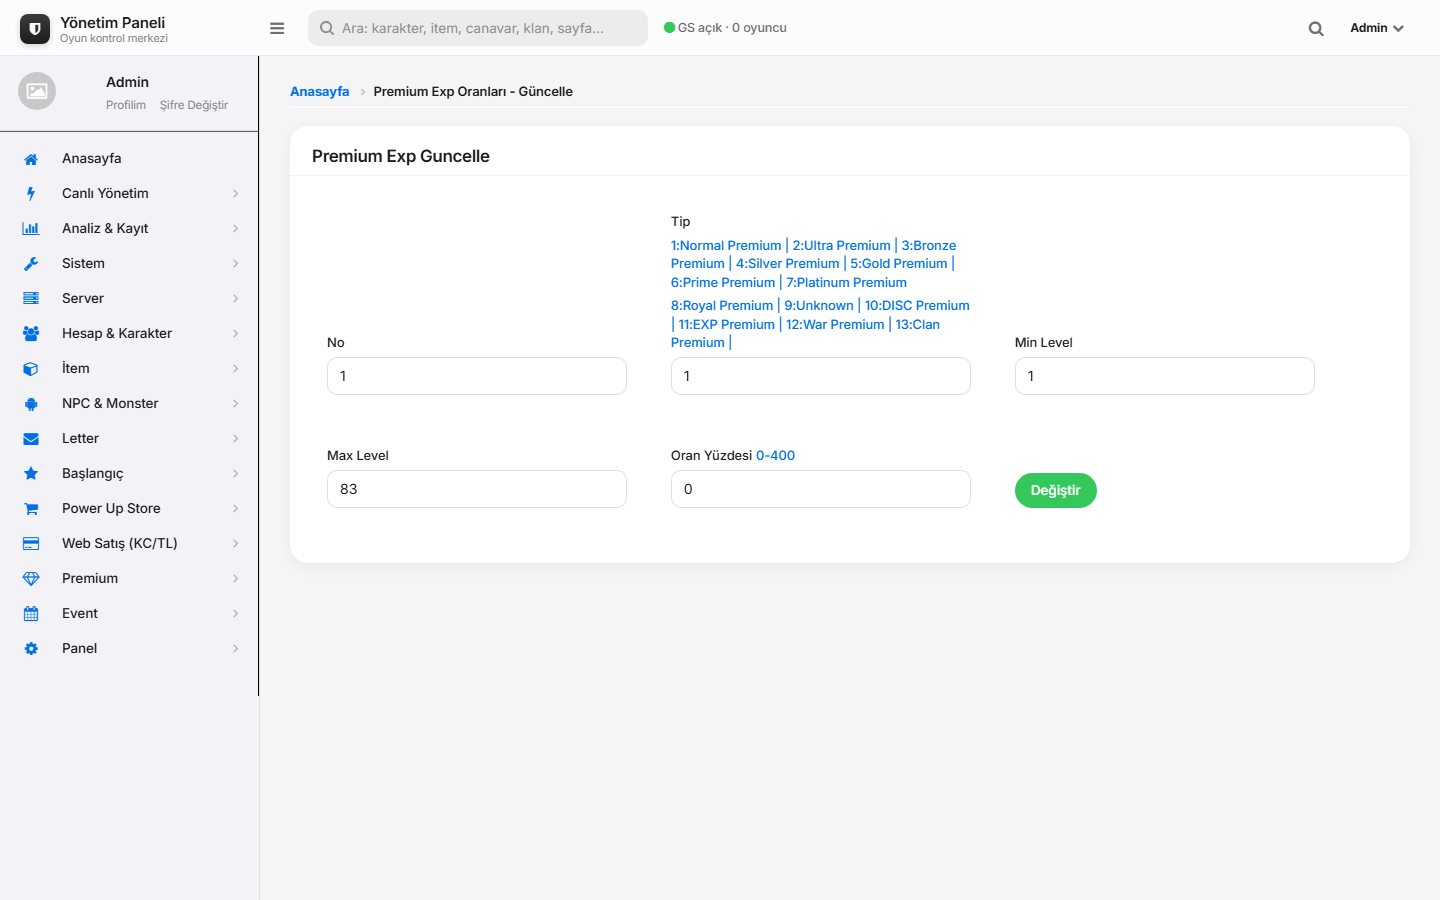Click the green Değiştir button
The height and width of the screenshot is (900, 1440).
(x=1055, y=490)
